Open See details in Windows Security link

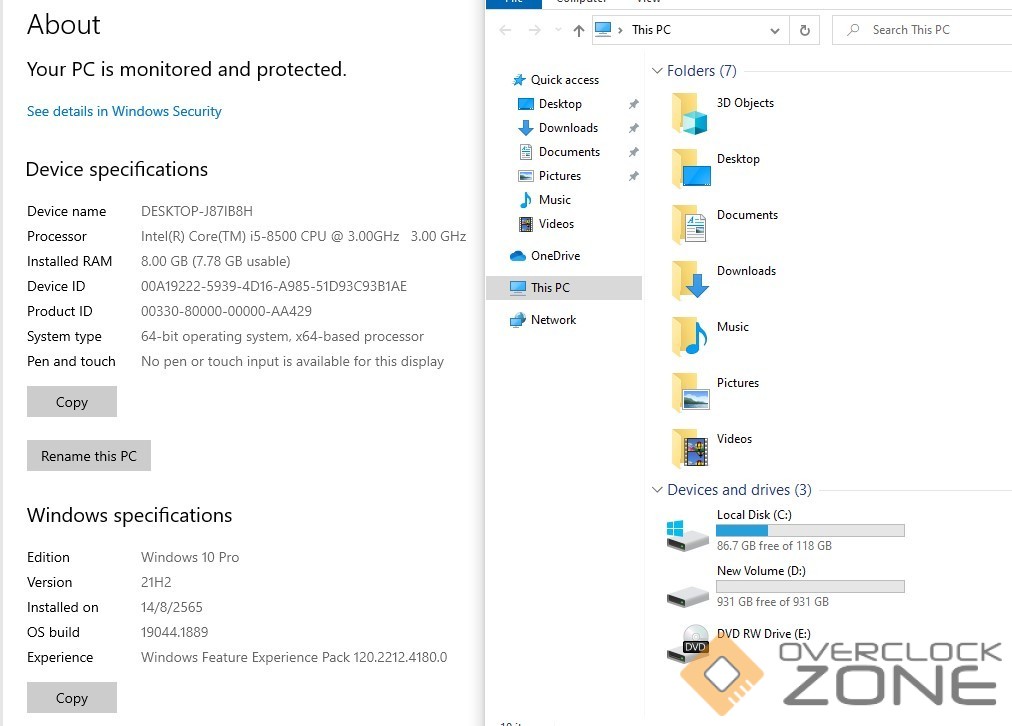124,111
